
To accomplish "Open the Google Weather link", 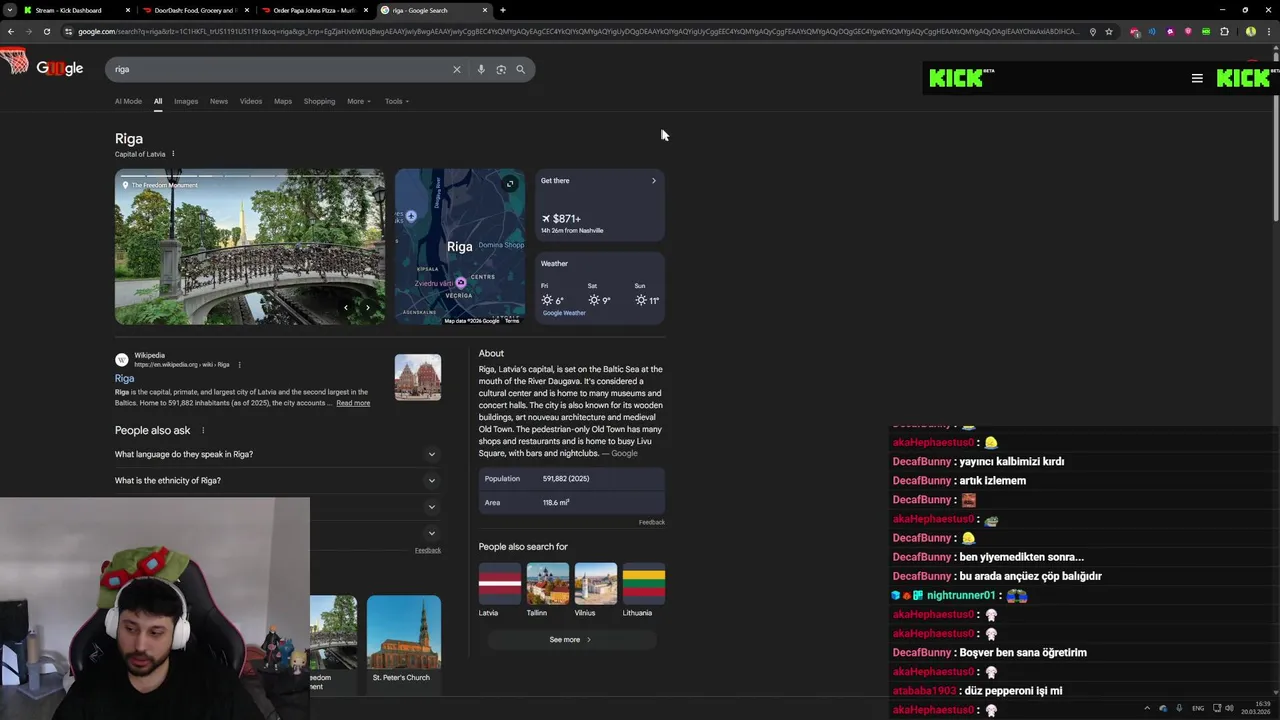I will [564, 313].
